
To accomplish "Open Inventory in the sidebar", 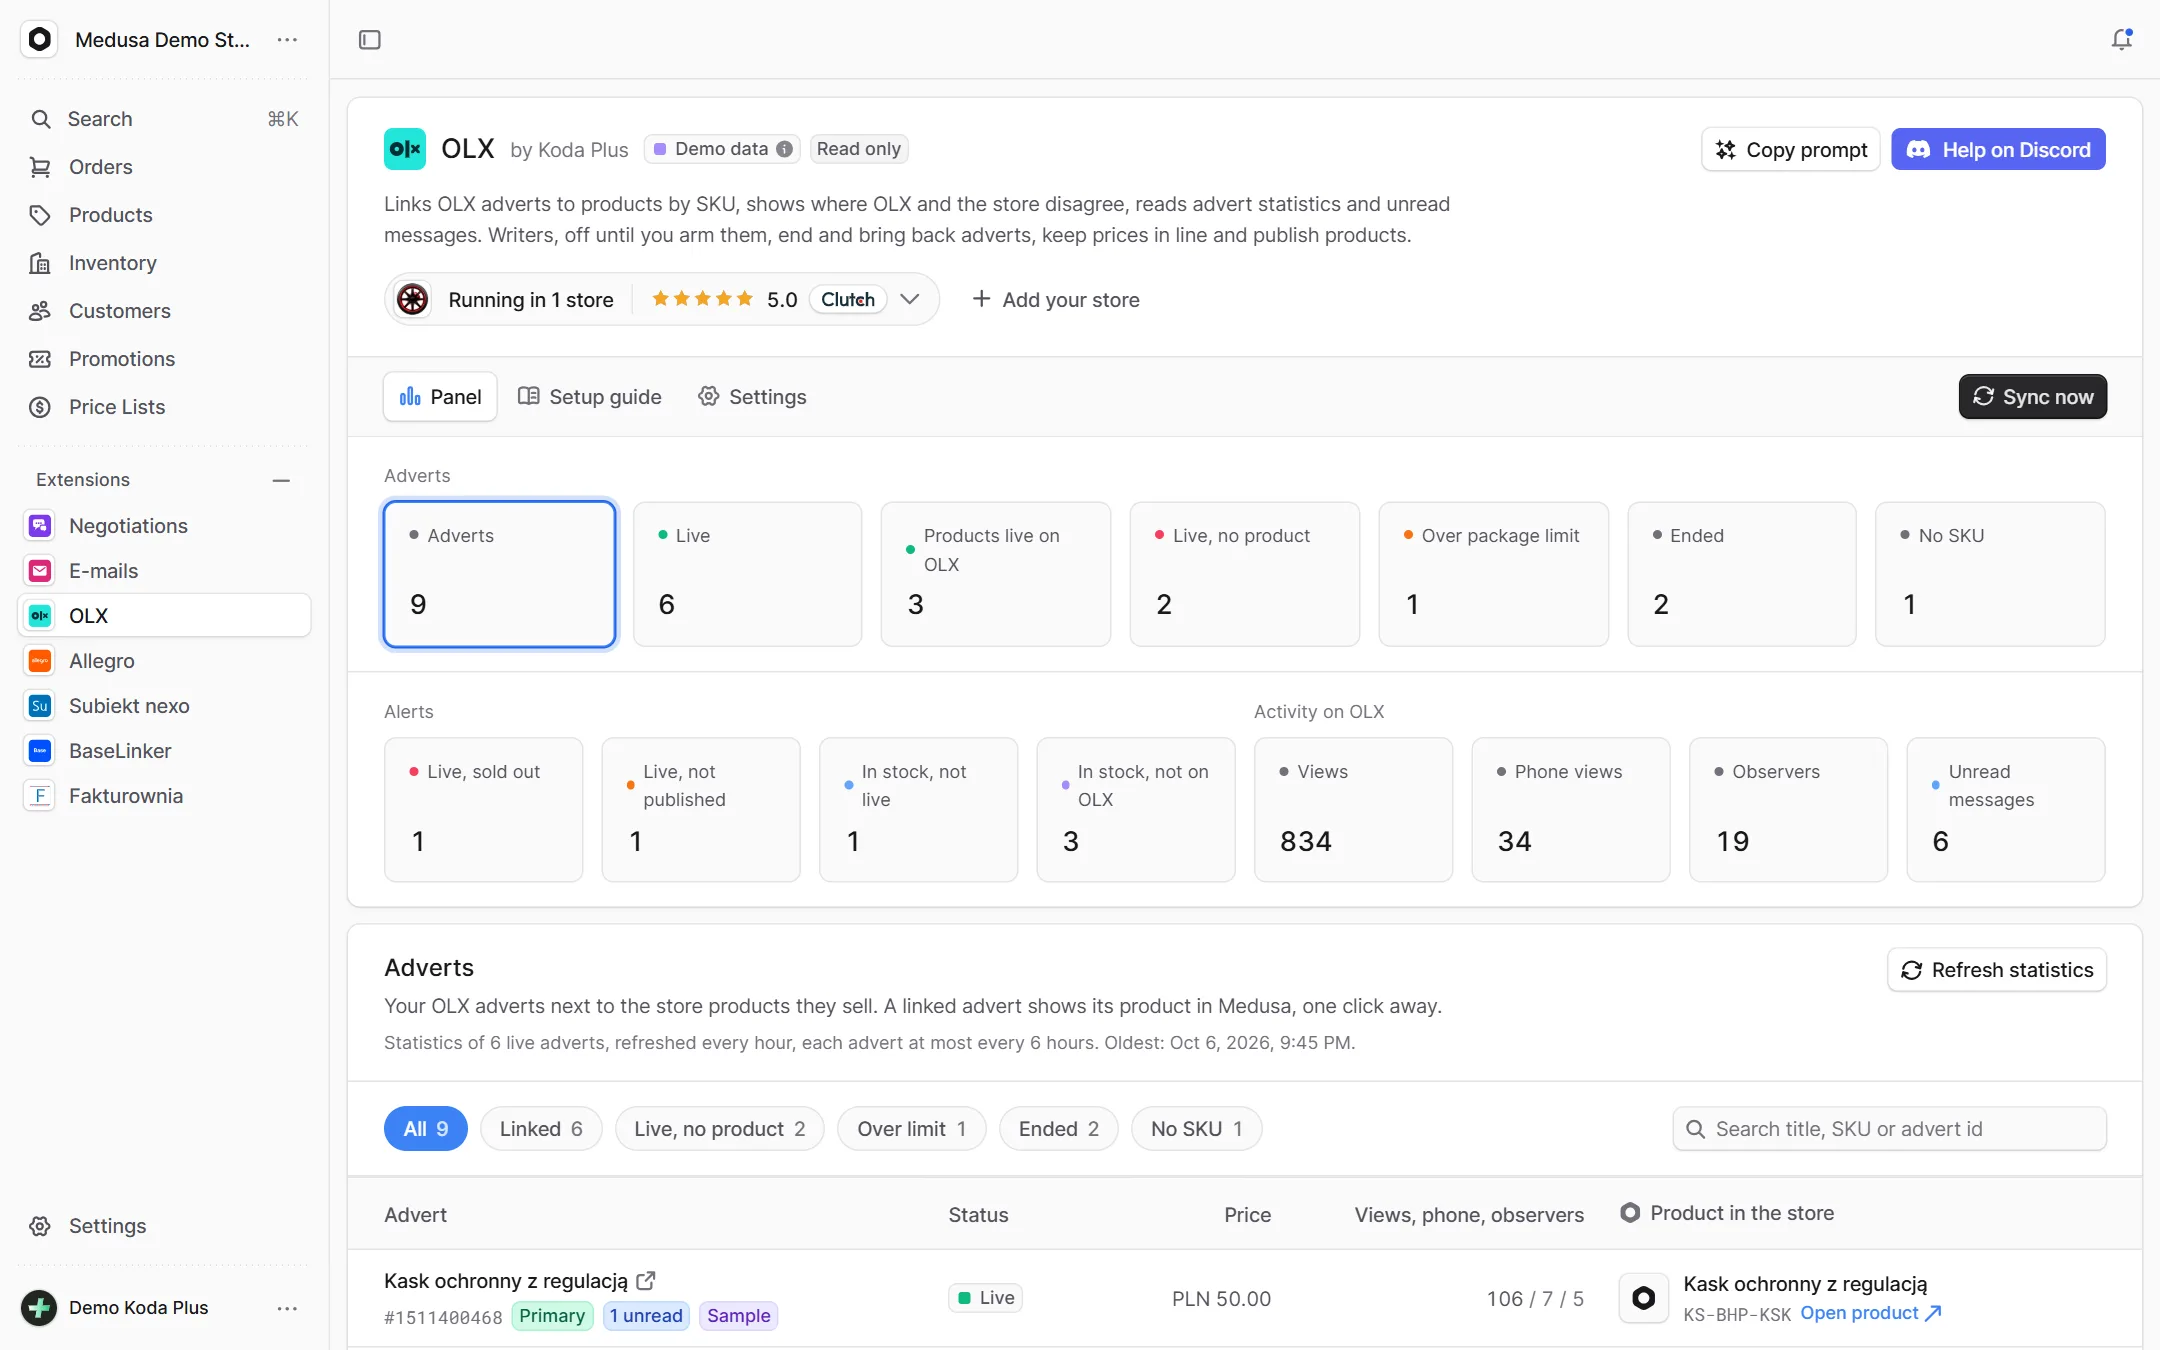I will [x=164, y=263].
